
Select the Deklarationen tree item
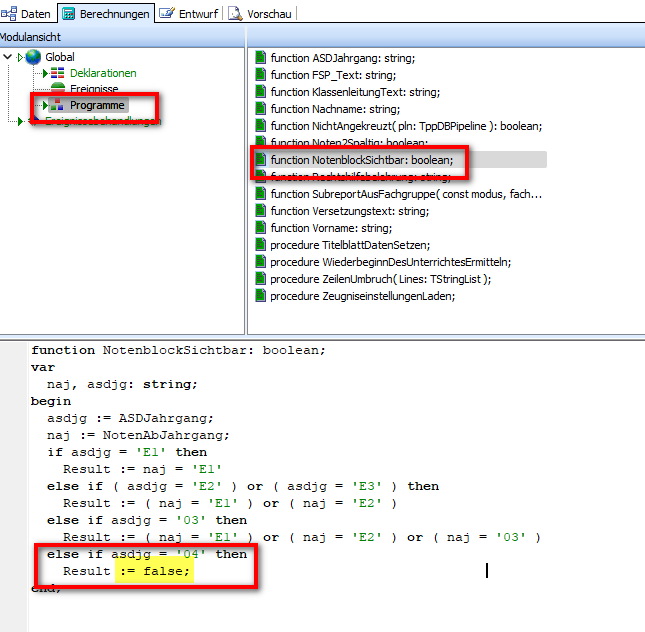(103, 73)
